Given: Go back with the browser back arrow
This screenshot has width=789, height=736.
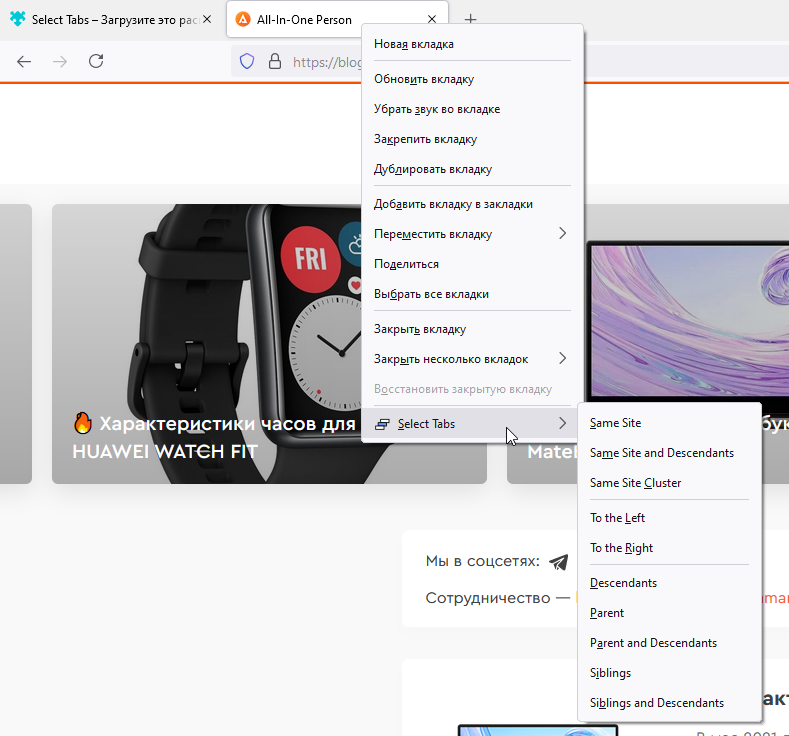Looking at the screenshot, I should (x=24, y=62).
